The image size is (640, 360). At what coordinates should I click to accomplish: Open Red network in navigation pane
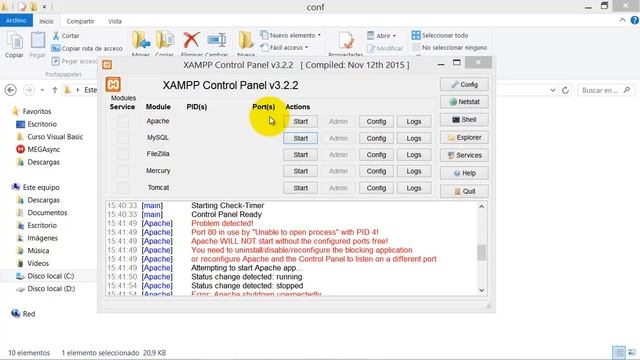24,314
